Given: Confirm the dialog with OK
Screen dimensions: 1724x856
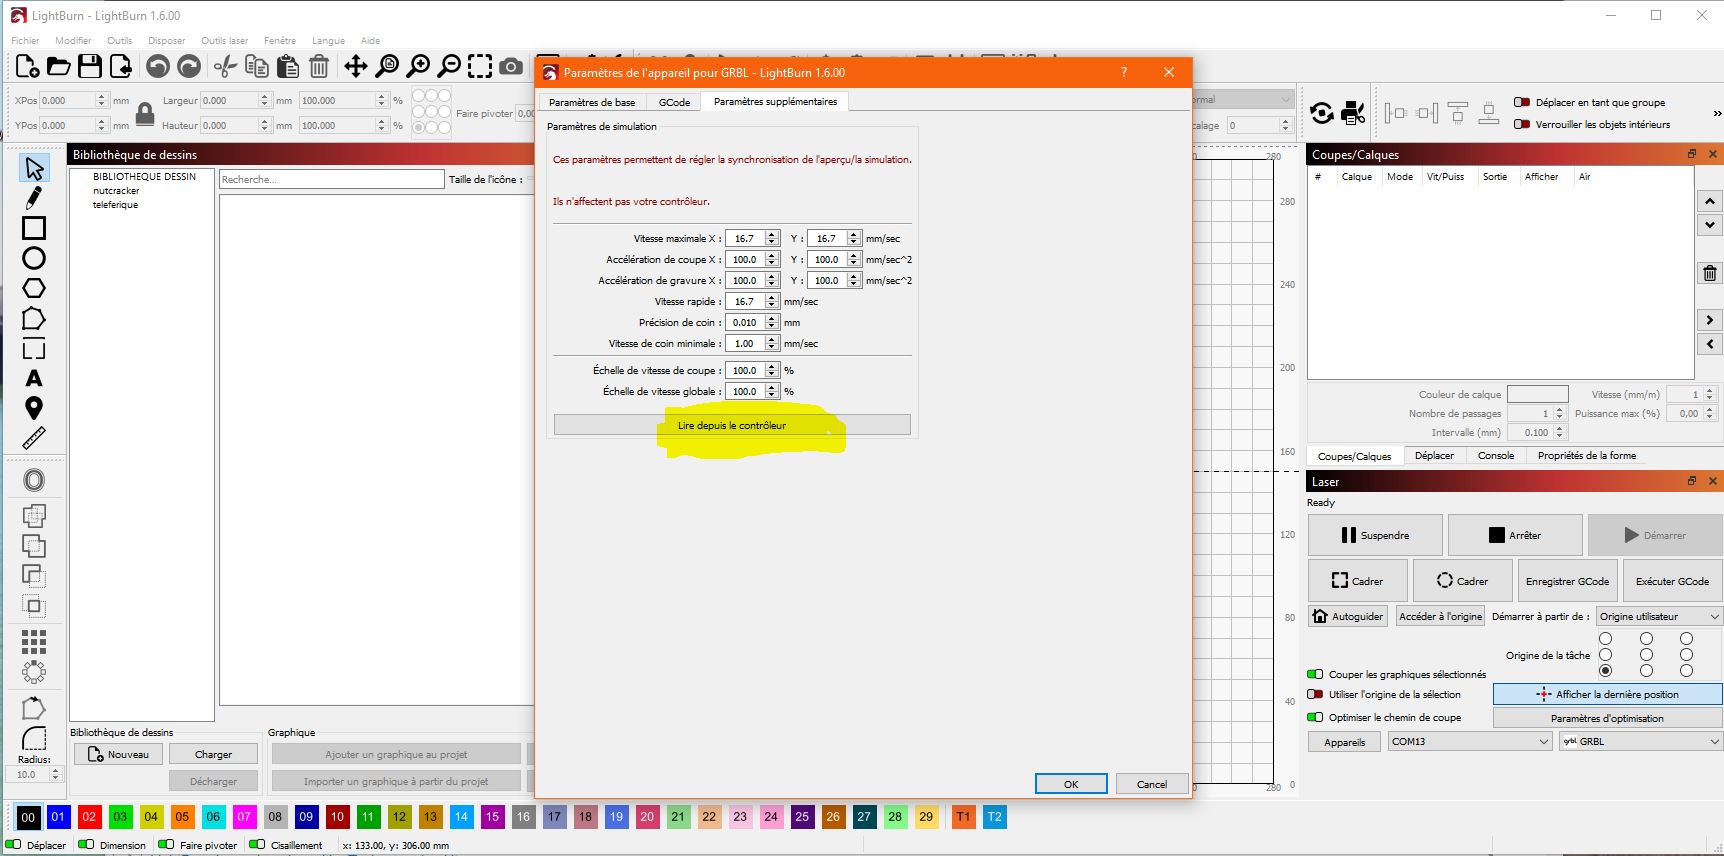Looking at the screenshot, I should click(1071, 784).
